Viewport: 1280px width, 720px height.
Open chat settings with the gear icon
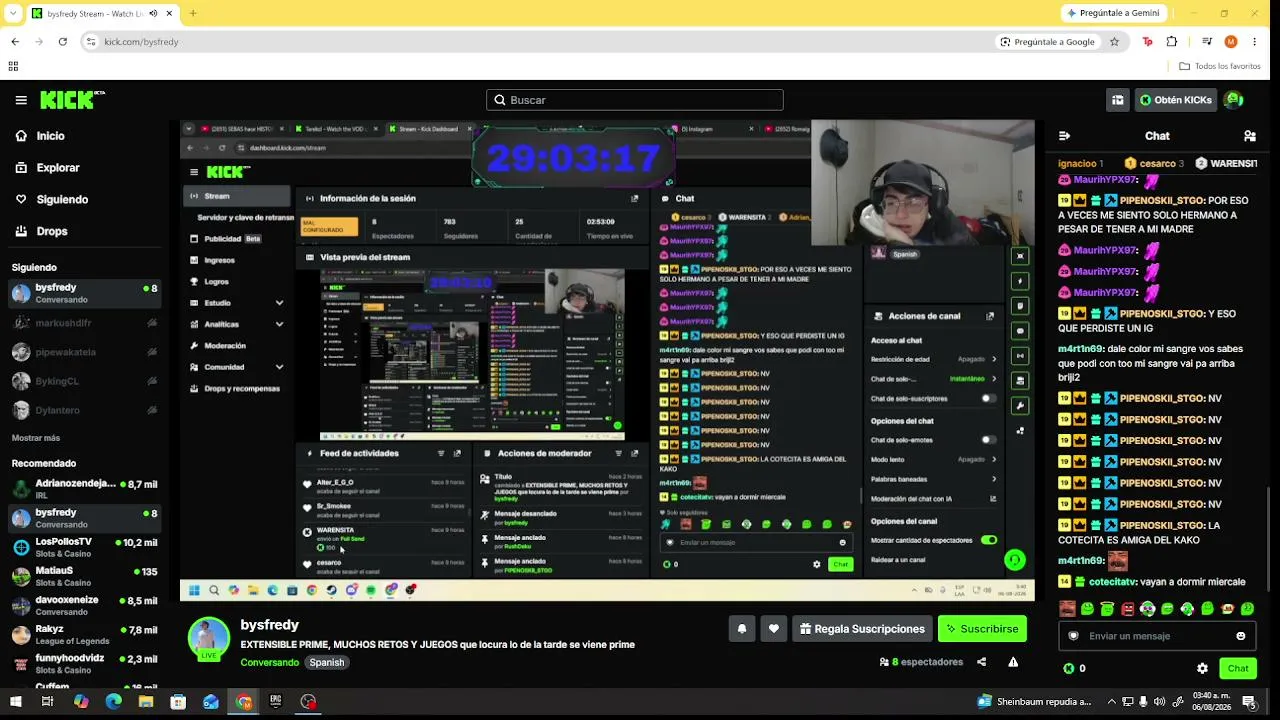tap(1202, 668)
